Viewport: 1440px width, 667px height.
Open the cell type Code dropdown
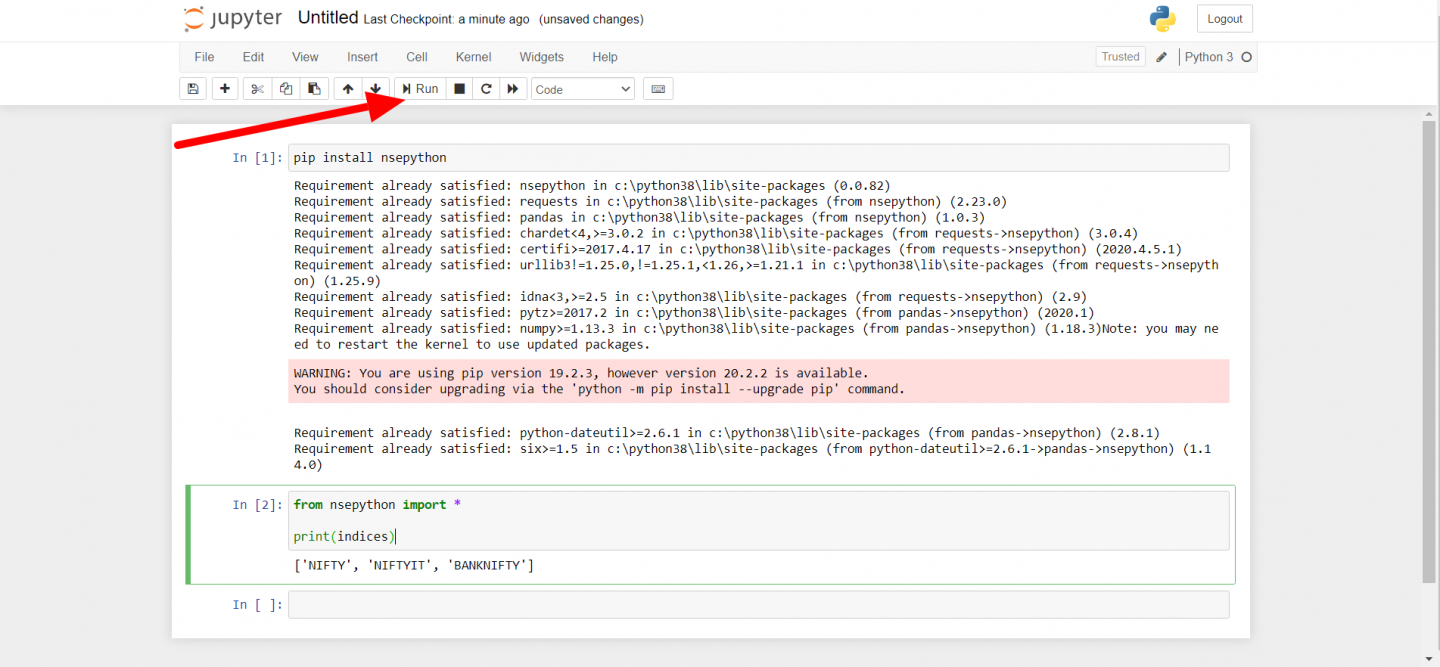pyautogui.click(x=582, y=88)
